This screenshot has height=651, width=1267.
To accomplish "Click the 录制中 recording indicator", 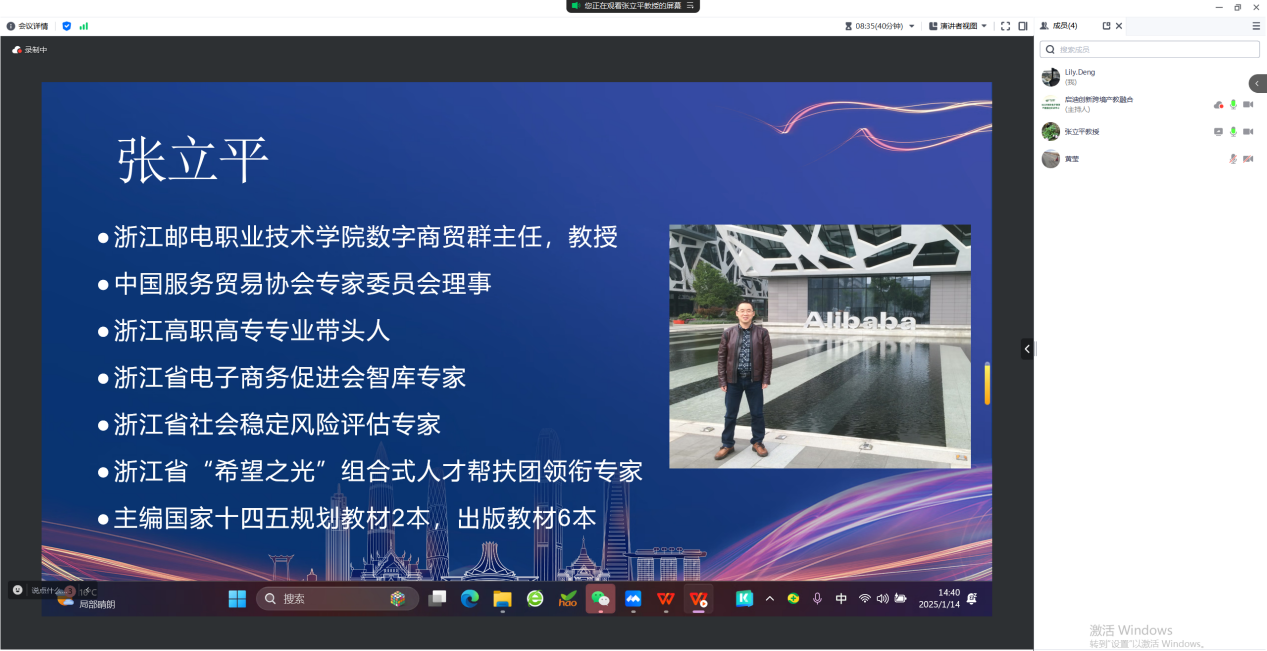I will click(x=30, y=50).
